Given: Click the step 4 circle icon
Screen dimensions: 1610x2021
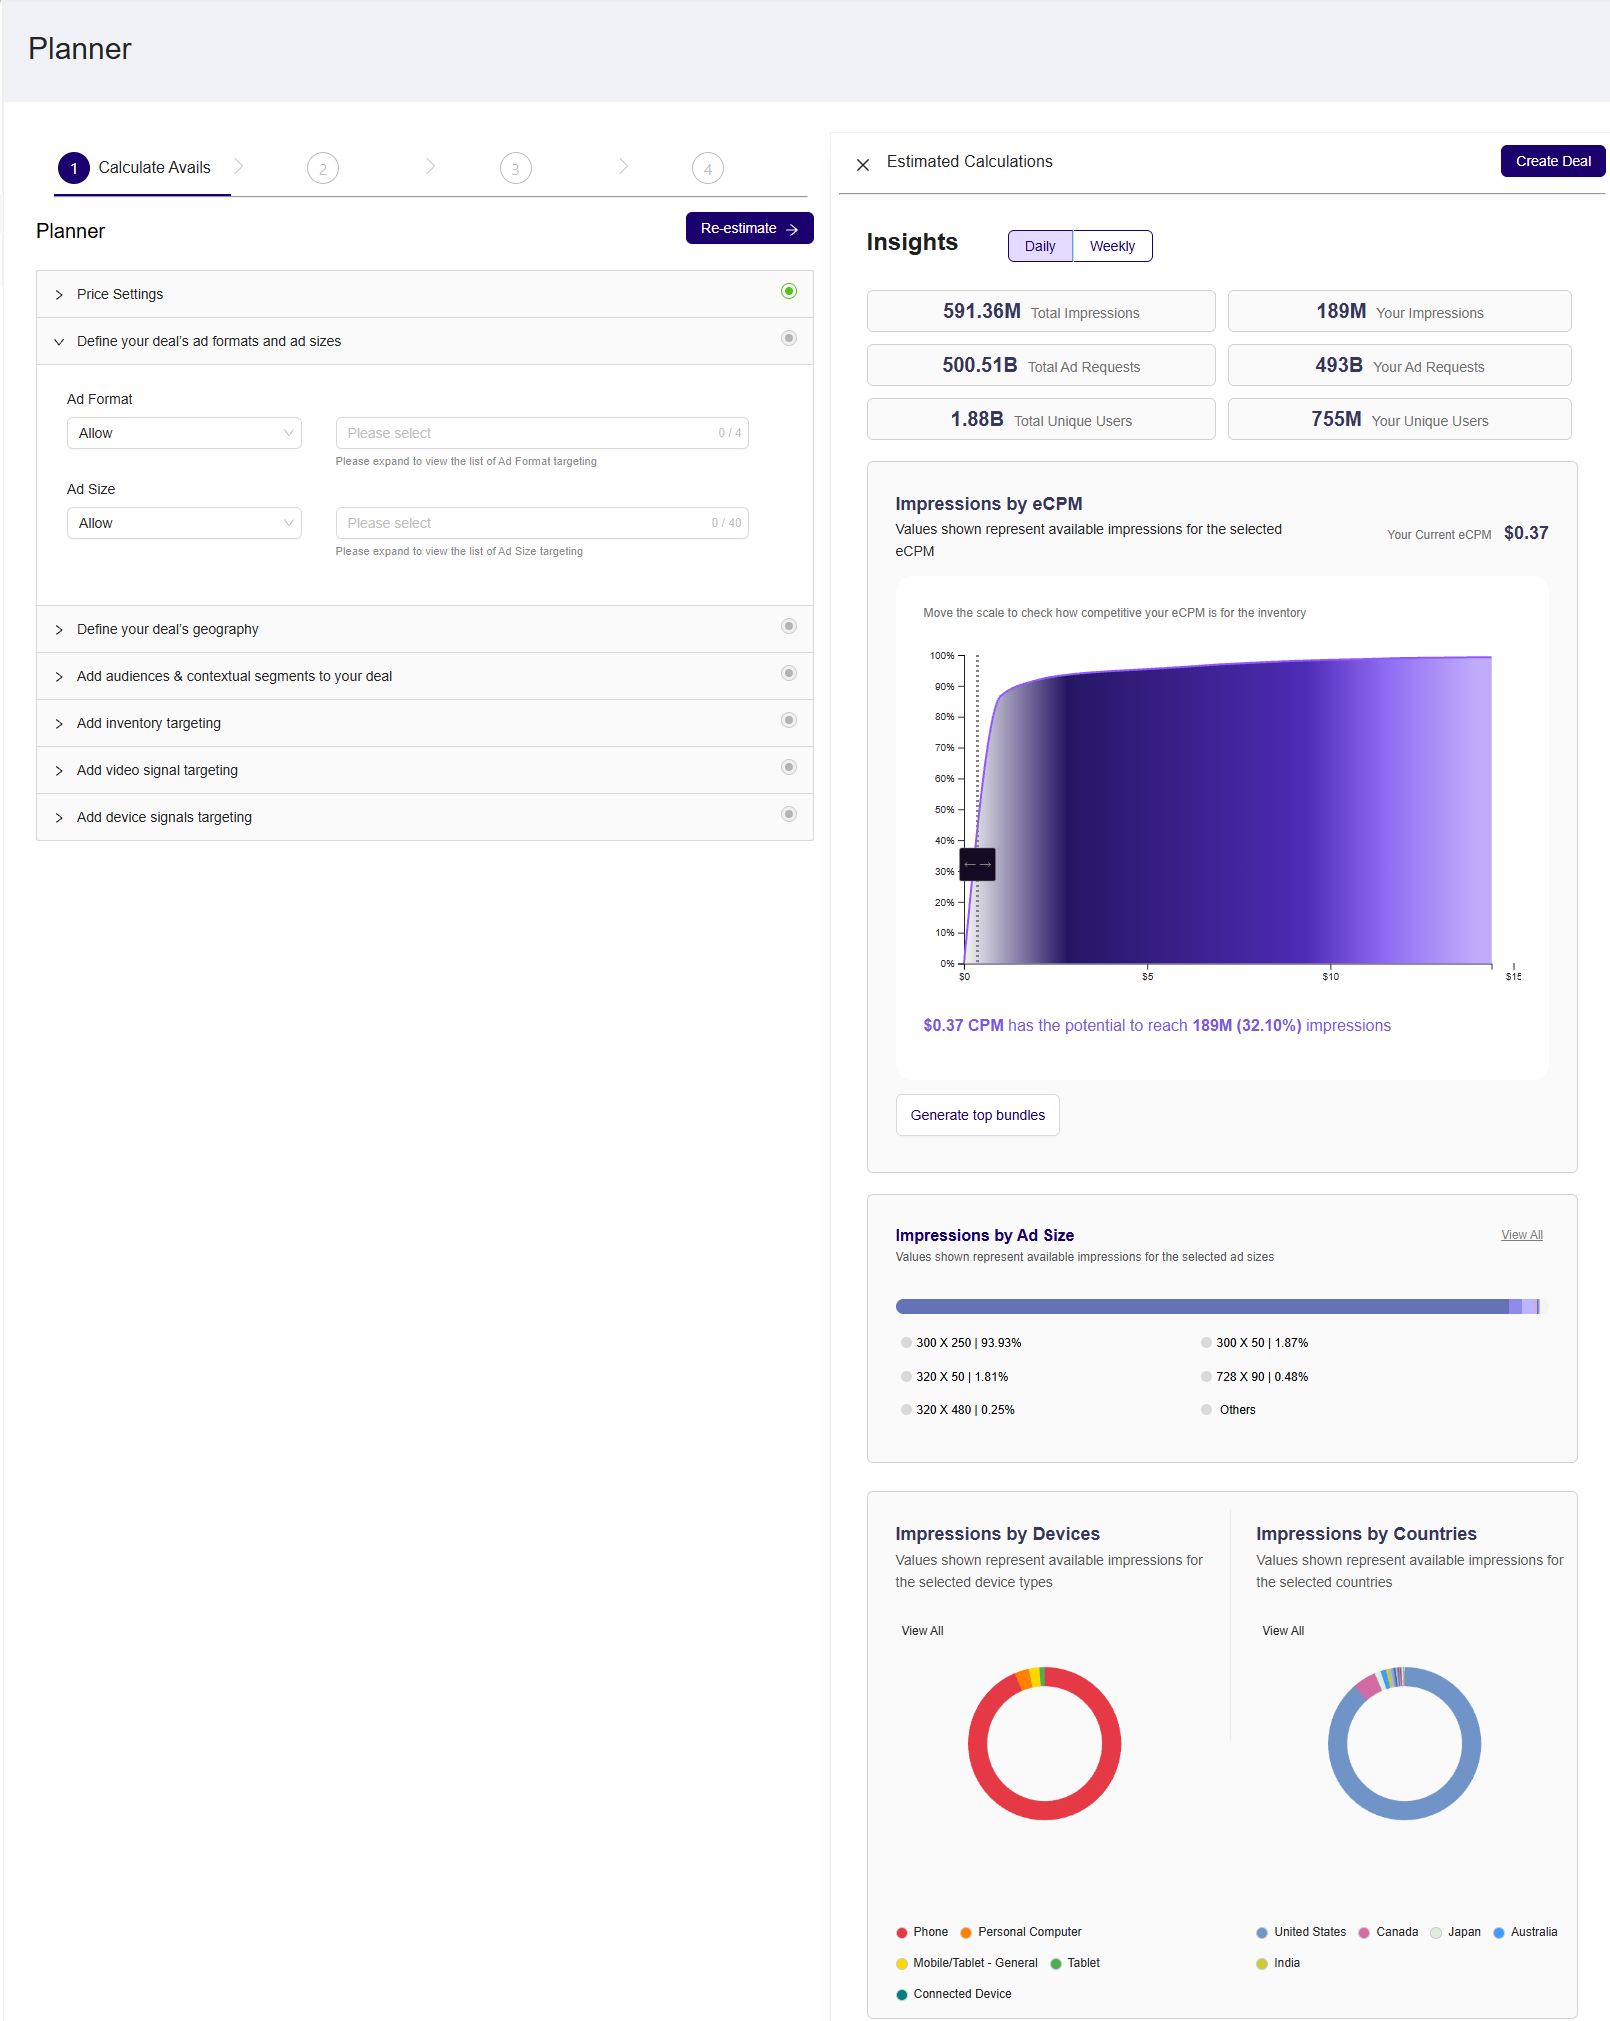Looking at the screenshot, I should tap(708, 168).
